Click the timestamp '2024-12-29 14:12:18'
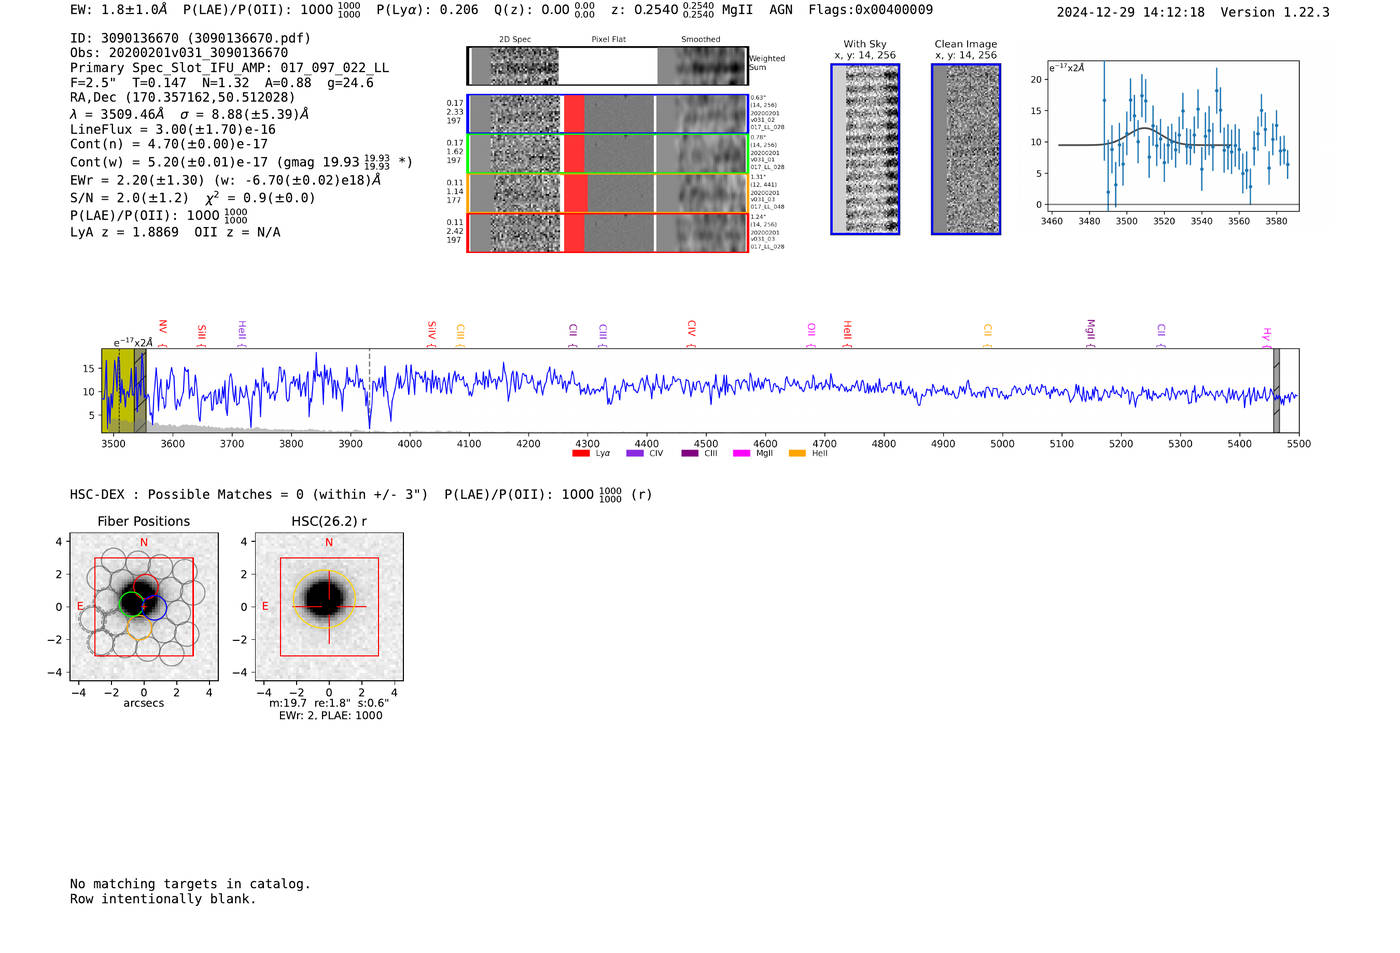Screen dimensions: 1400x953 (x=1131, y=12)
